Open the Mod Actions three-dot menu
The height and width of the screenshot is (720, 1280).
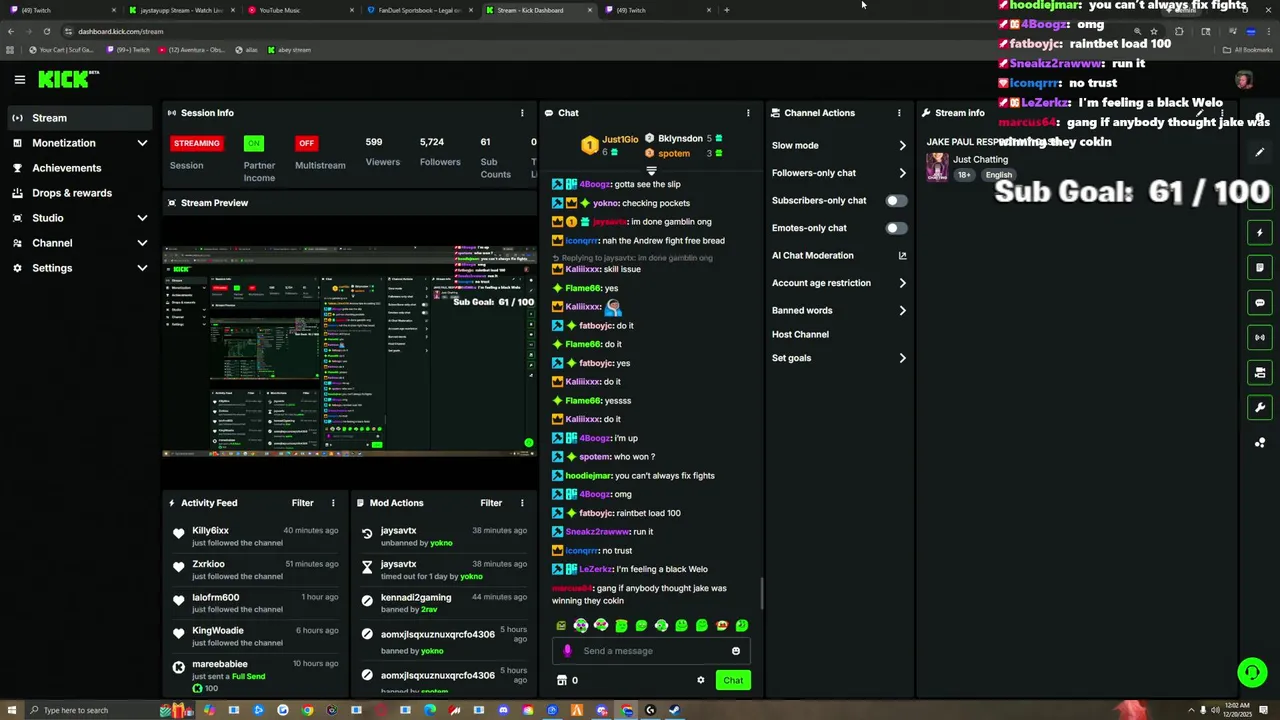(x=521, y=503)
